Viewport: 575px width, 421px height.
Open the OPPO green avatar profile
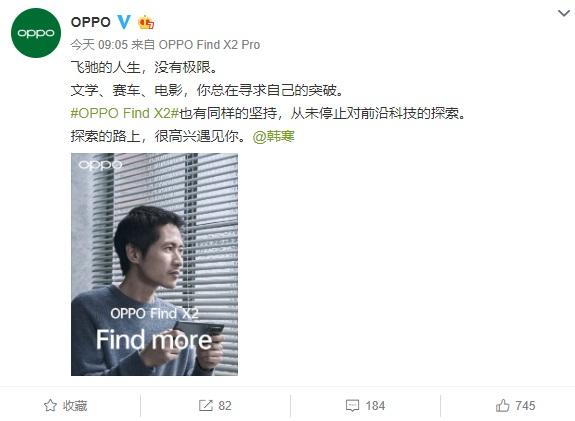[36, 33]
